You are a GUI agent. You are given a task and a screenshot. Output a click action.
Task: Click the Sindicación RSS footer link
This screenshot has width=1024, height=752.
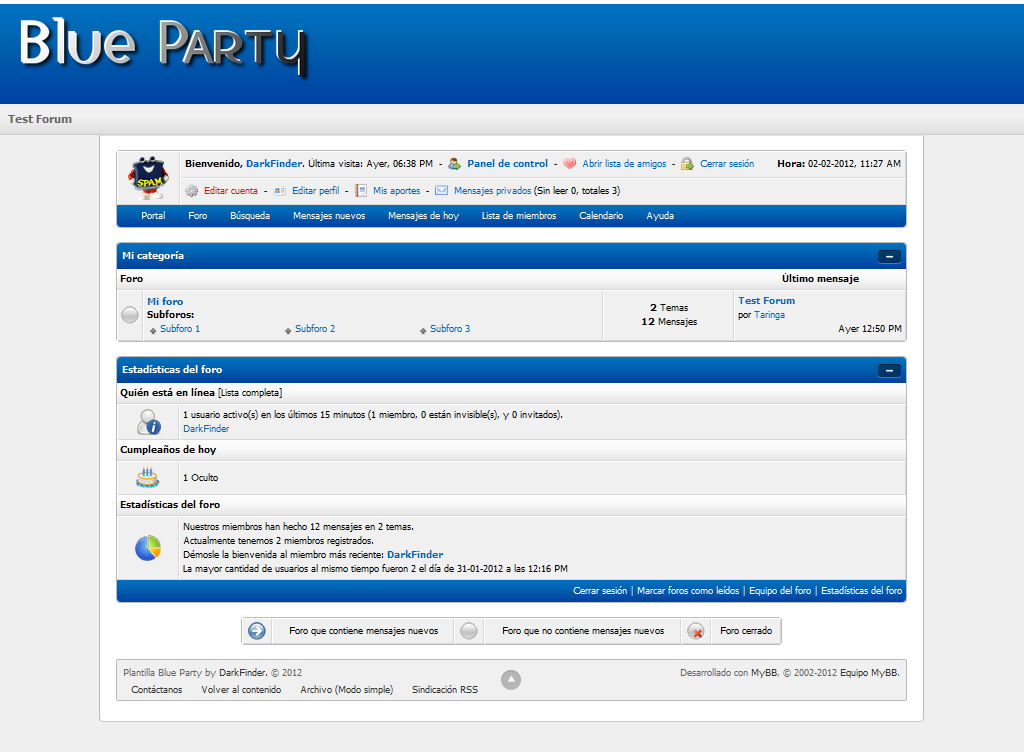[445, 690]
